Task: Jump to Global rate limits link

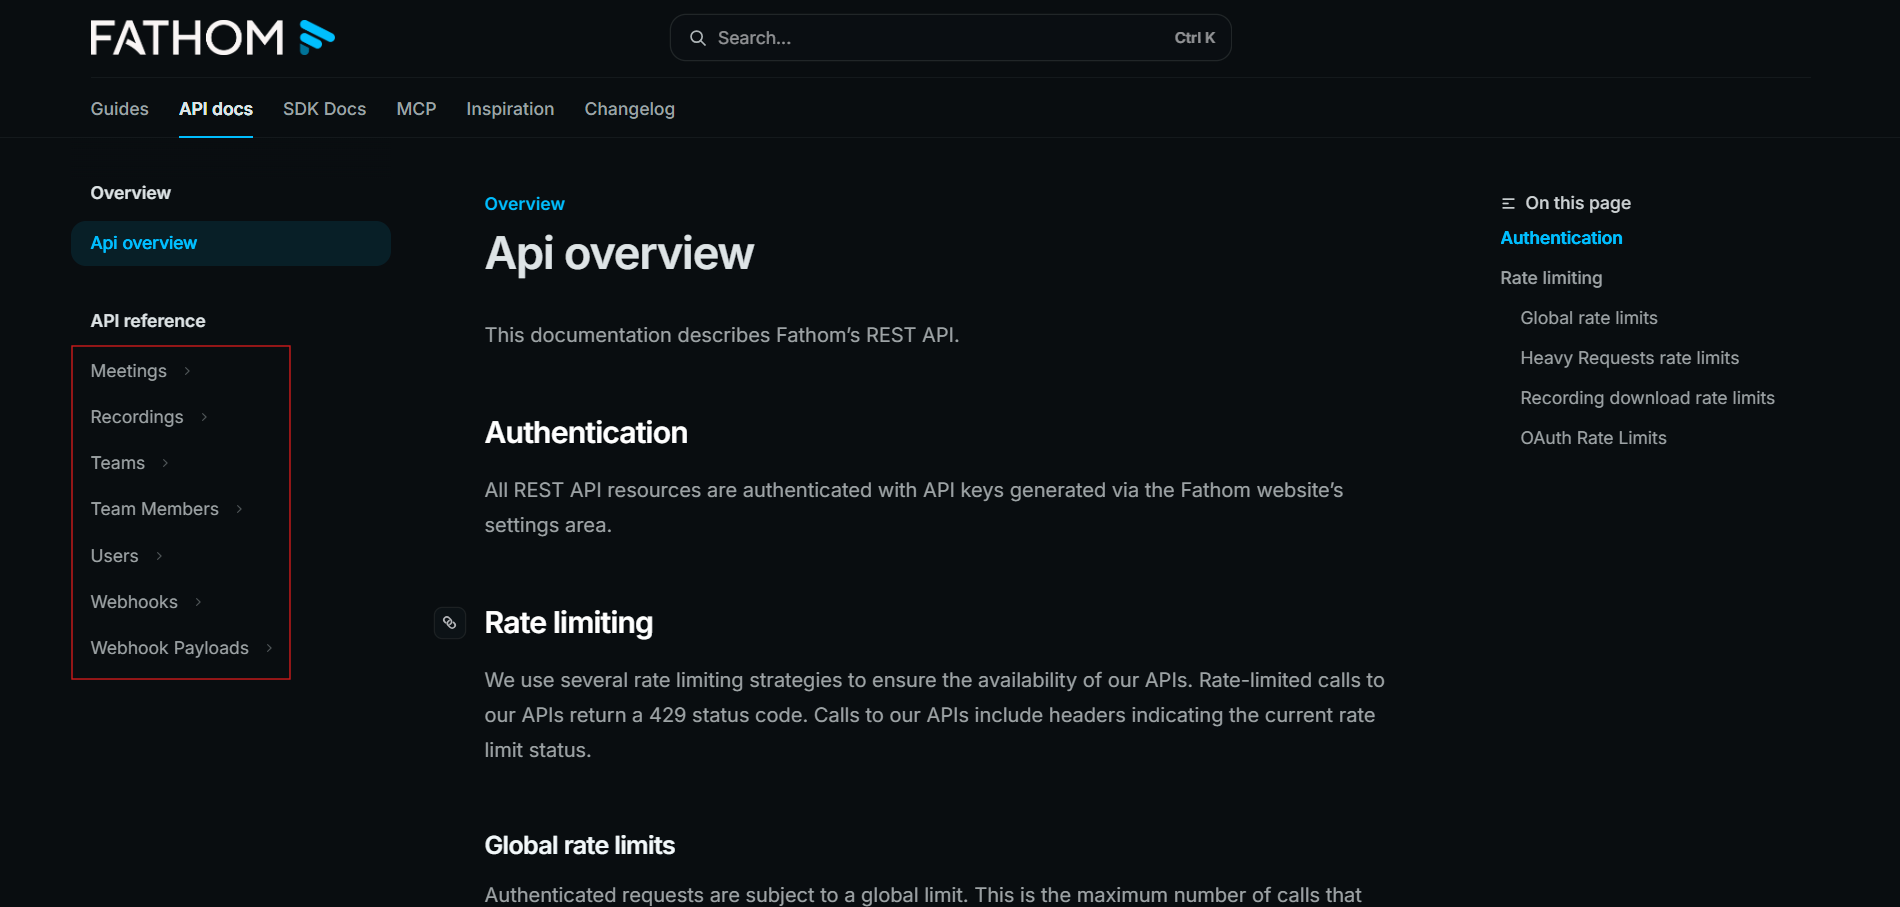Action: [x=1589, y=318]
